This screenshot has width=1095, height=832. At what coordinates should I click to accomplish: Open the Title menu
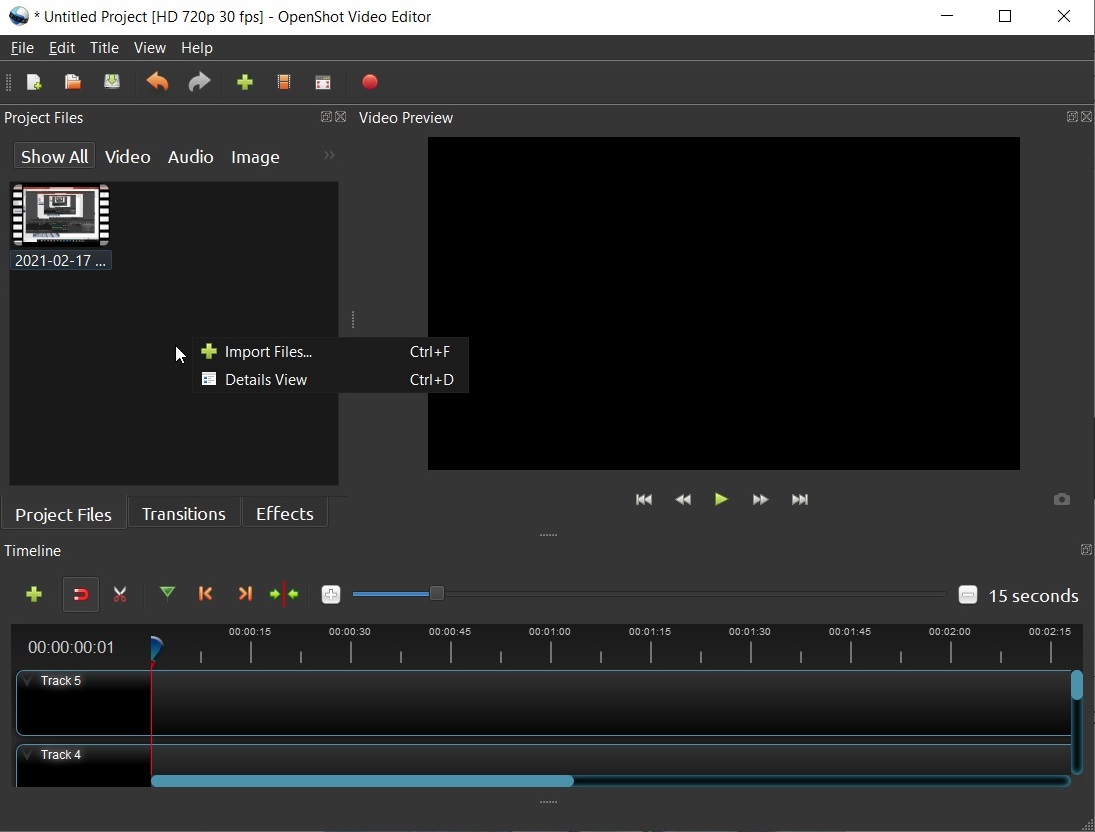105,47
